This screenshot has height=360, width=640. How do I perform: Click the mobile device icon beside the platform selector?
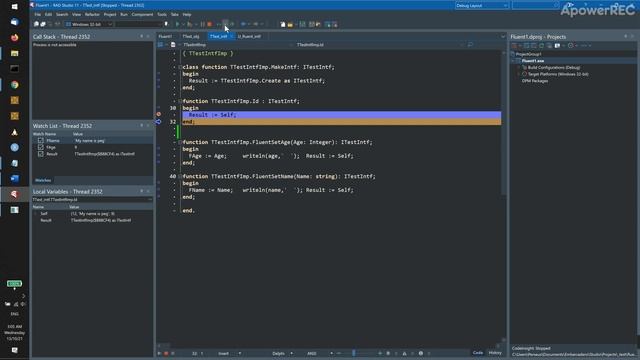pyautogui.click(x=166, y=24)
